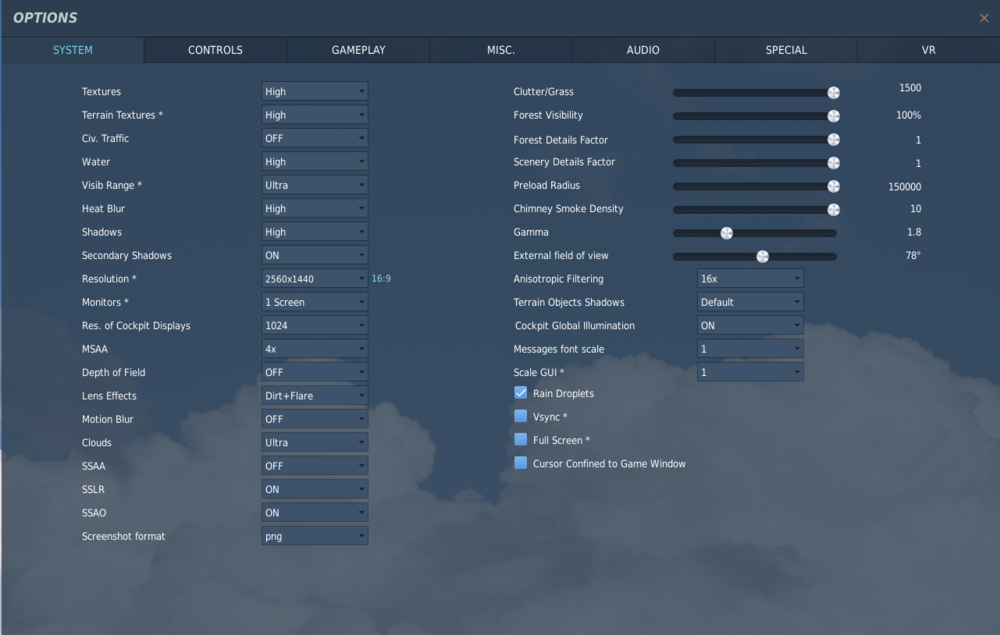Disable the Rain Droplets checkbox

[520, 392]
